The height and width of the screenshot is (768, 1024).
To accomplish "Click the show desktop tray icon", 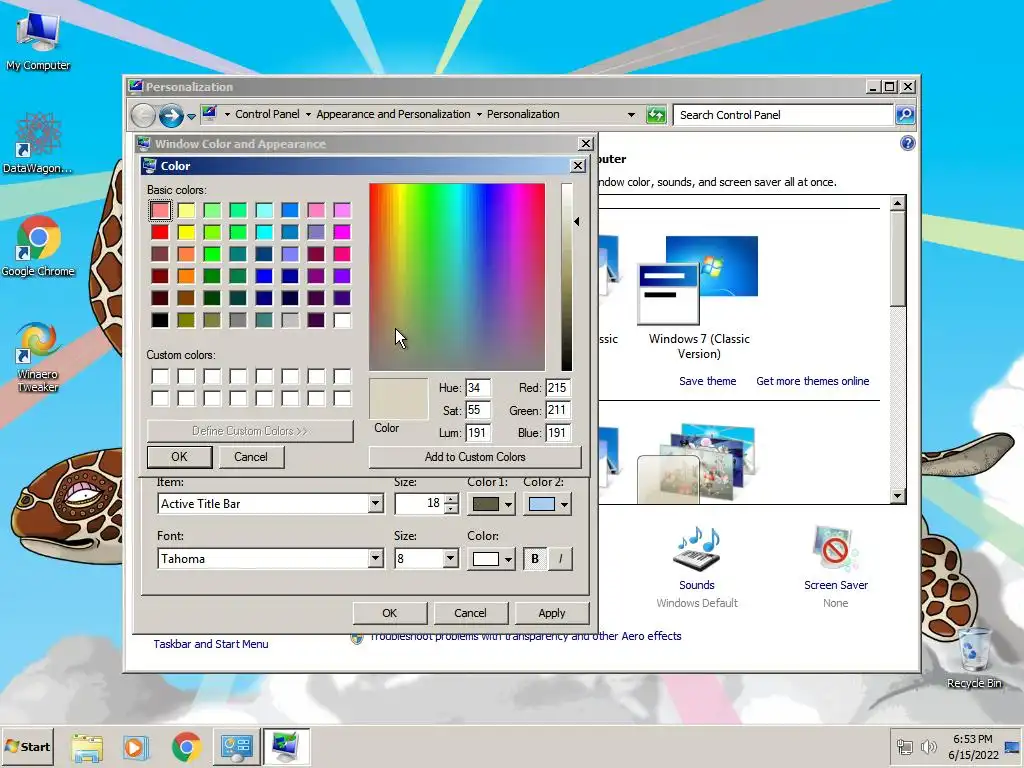I will [1013, 746].
